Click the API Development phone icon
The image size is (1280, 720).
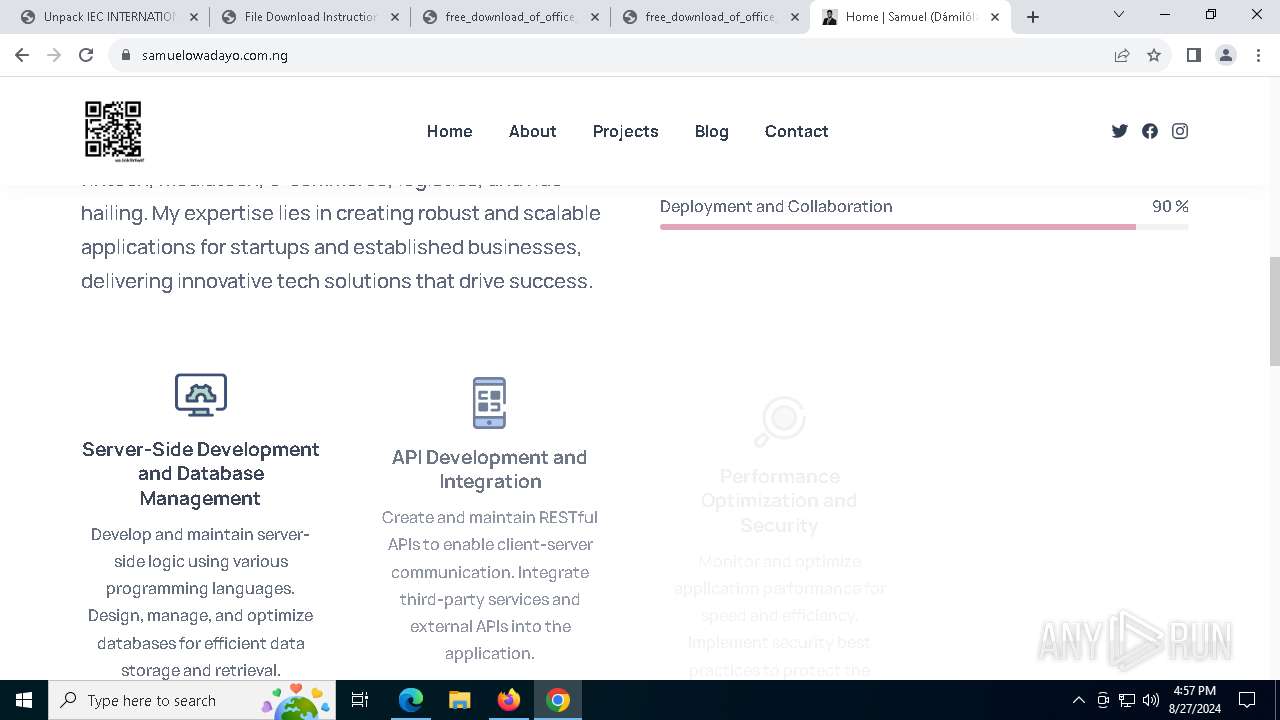click(x=489, y=403)
